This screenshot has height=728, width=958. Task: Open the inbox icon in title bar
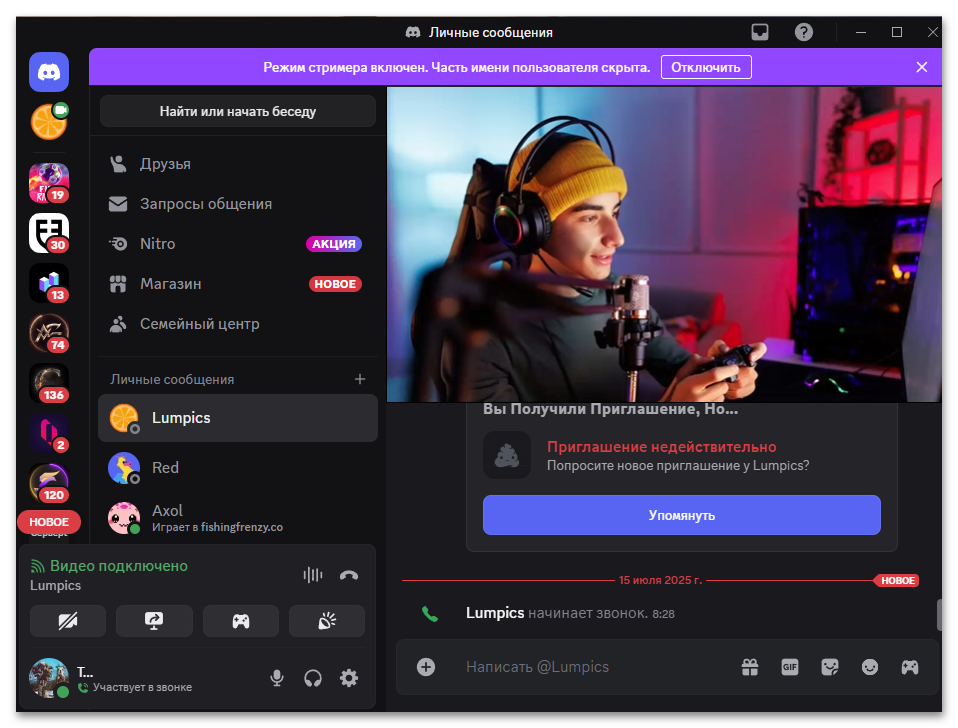[x=759, y=32]
